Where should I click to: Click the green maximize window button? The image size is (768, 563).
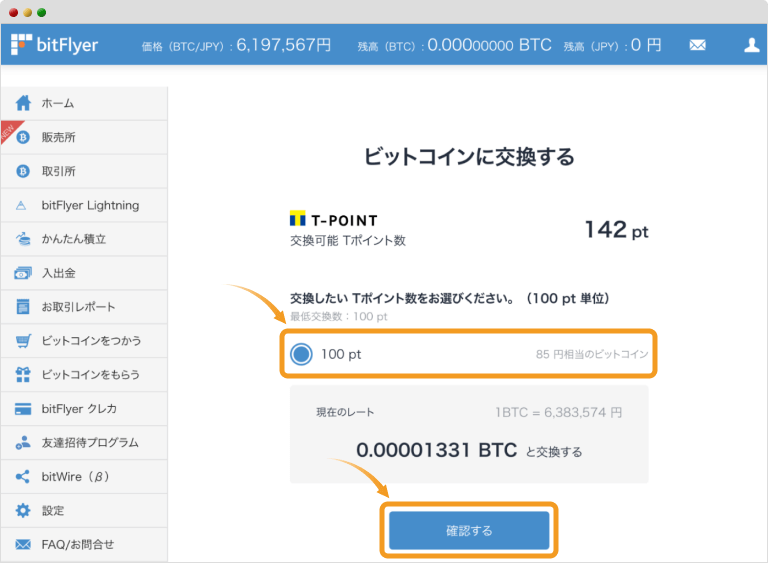click(x=42, y=13)
